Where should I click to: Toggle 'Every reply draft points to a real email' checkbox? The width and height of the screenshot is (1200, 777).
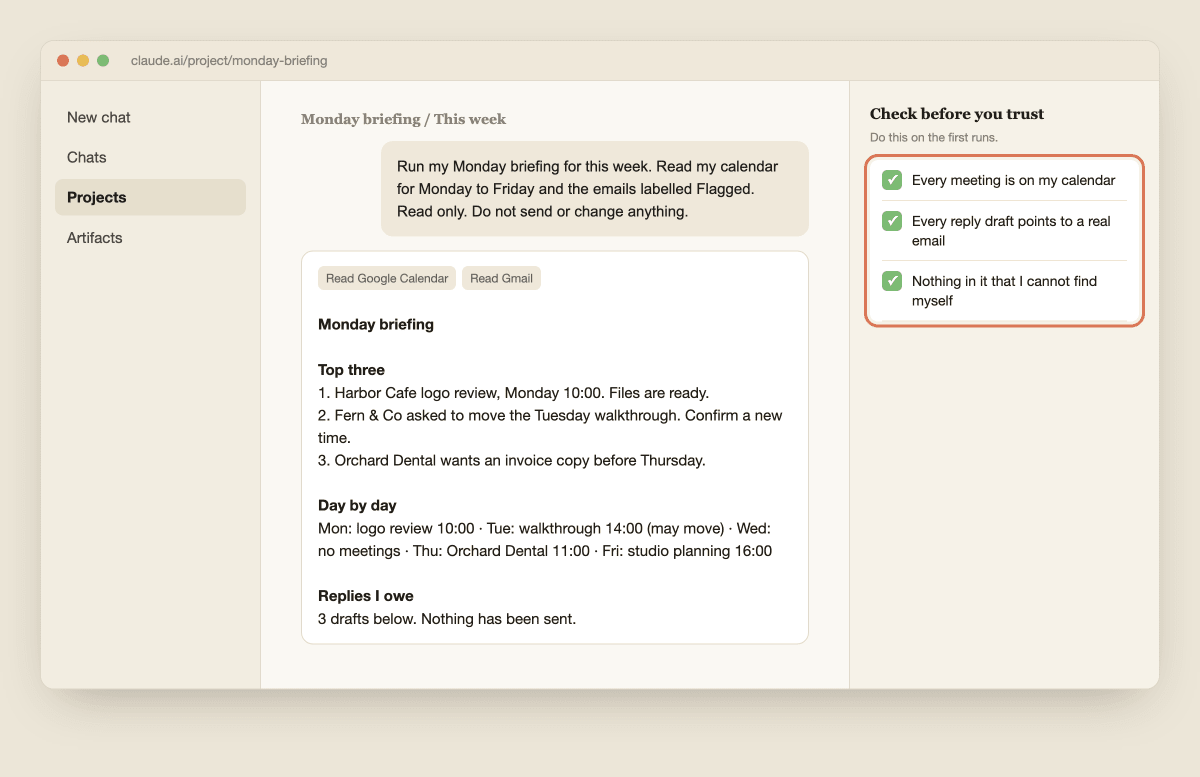[892, 221]
